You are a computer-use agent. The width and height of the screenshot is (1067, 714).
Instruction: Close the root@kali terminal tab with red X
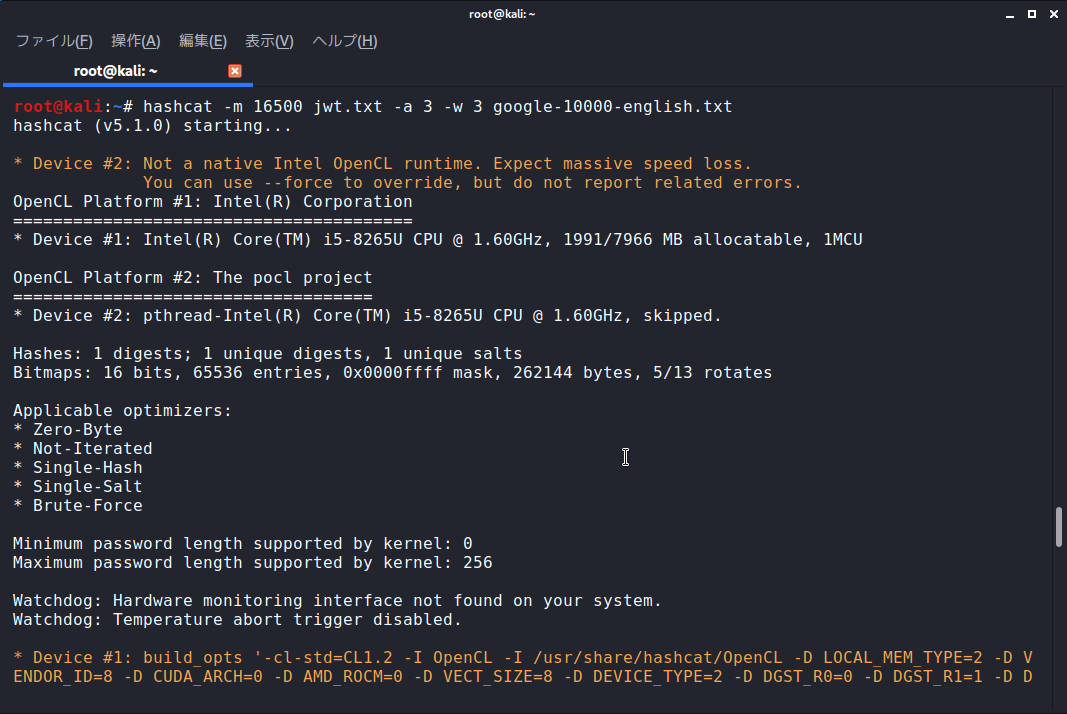[x=235, y=71]
